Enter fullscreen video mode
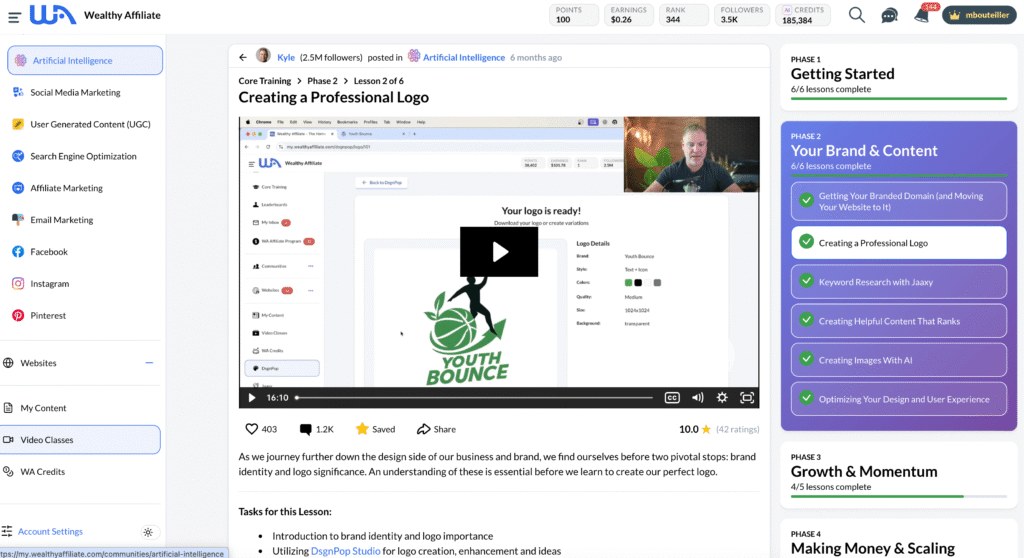This screenshot has height=558, width=1024. point(747,398)
